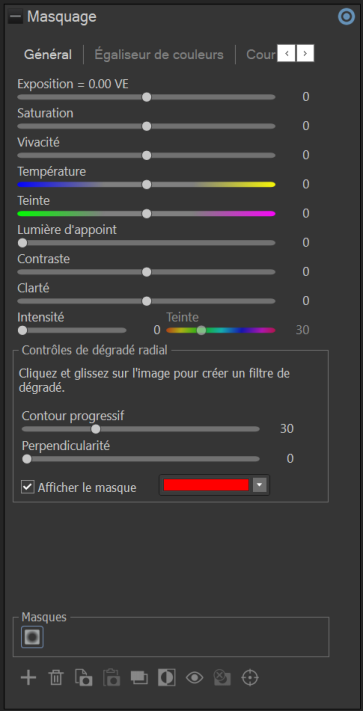Switch to Égaliseur de couleurs tab
The width and height of the screenshot is (363, 711).
coord(159,55)
